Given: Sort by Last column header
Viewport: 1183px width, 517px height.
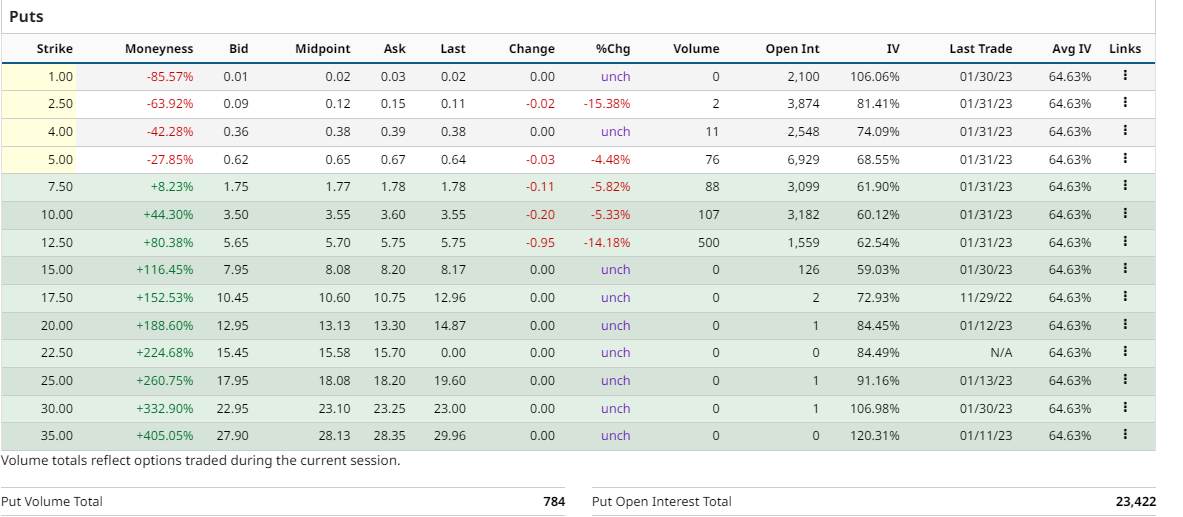Looking at the screenshot, I should (x=453, y=49).
